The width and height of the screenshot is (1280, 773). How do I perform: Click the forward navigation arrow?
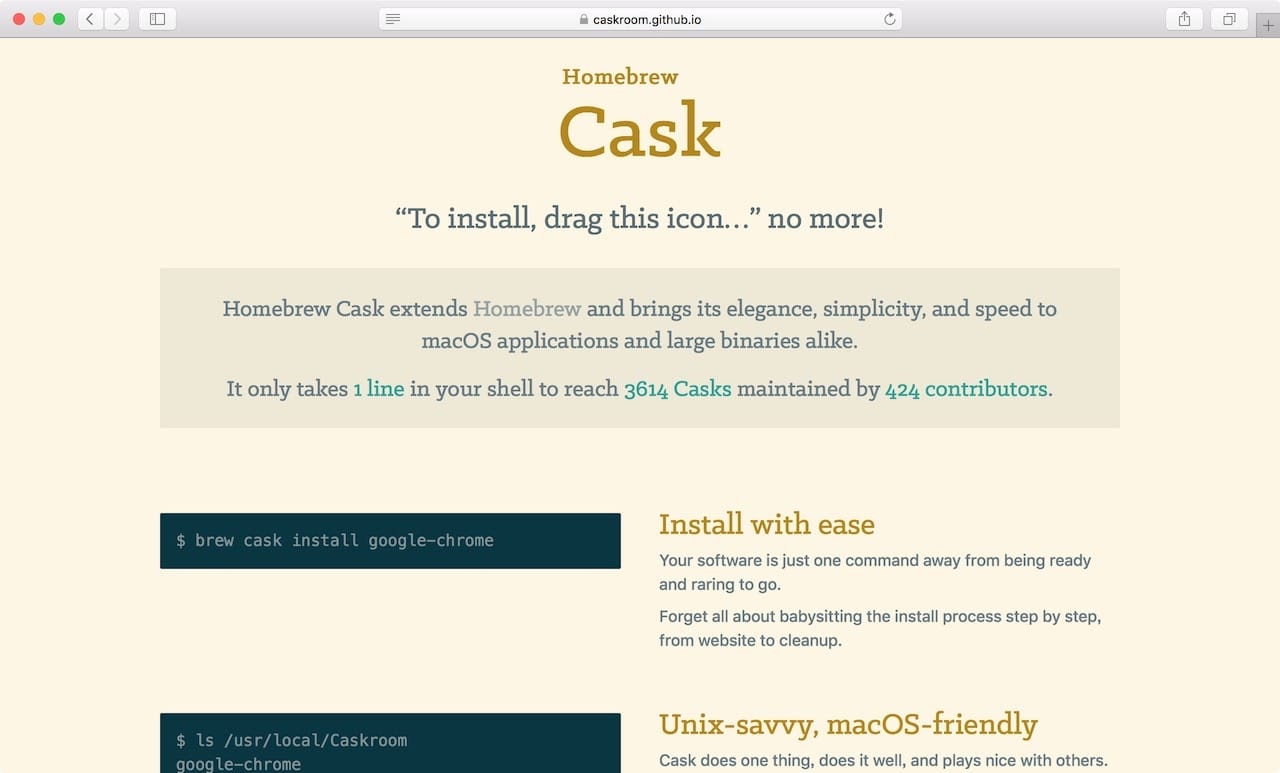117,18
